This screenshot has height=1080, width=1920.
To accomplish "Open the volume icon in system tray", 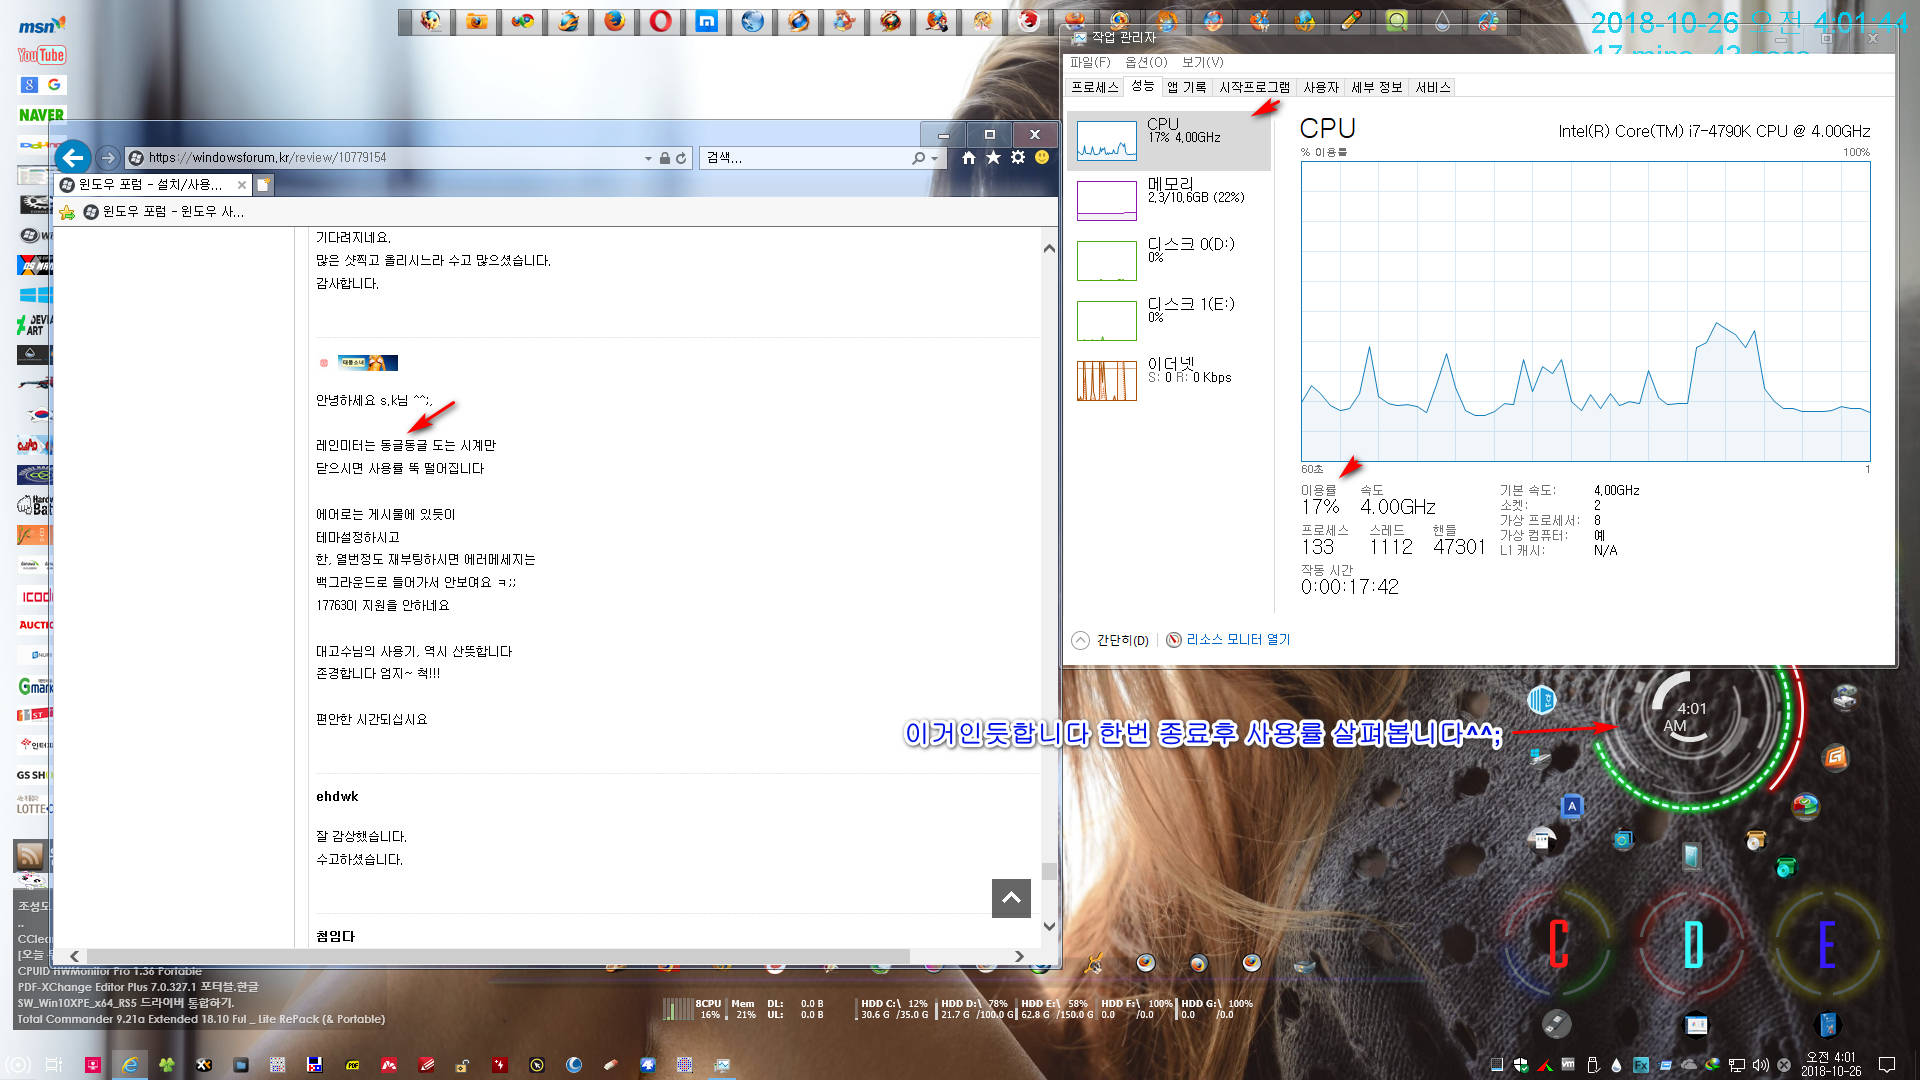I will (x=1760, y=1065).
